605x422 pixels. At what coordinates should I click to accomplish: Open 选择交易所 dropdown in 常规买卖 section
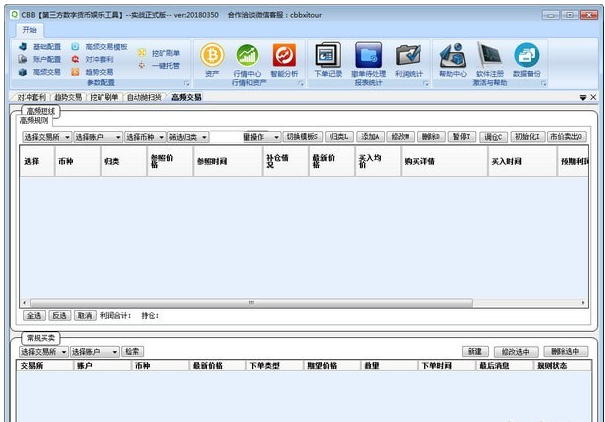click(44, 351)
